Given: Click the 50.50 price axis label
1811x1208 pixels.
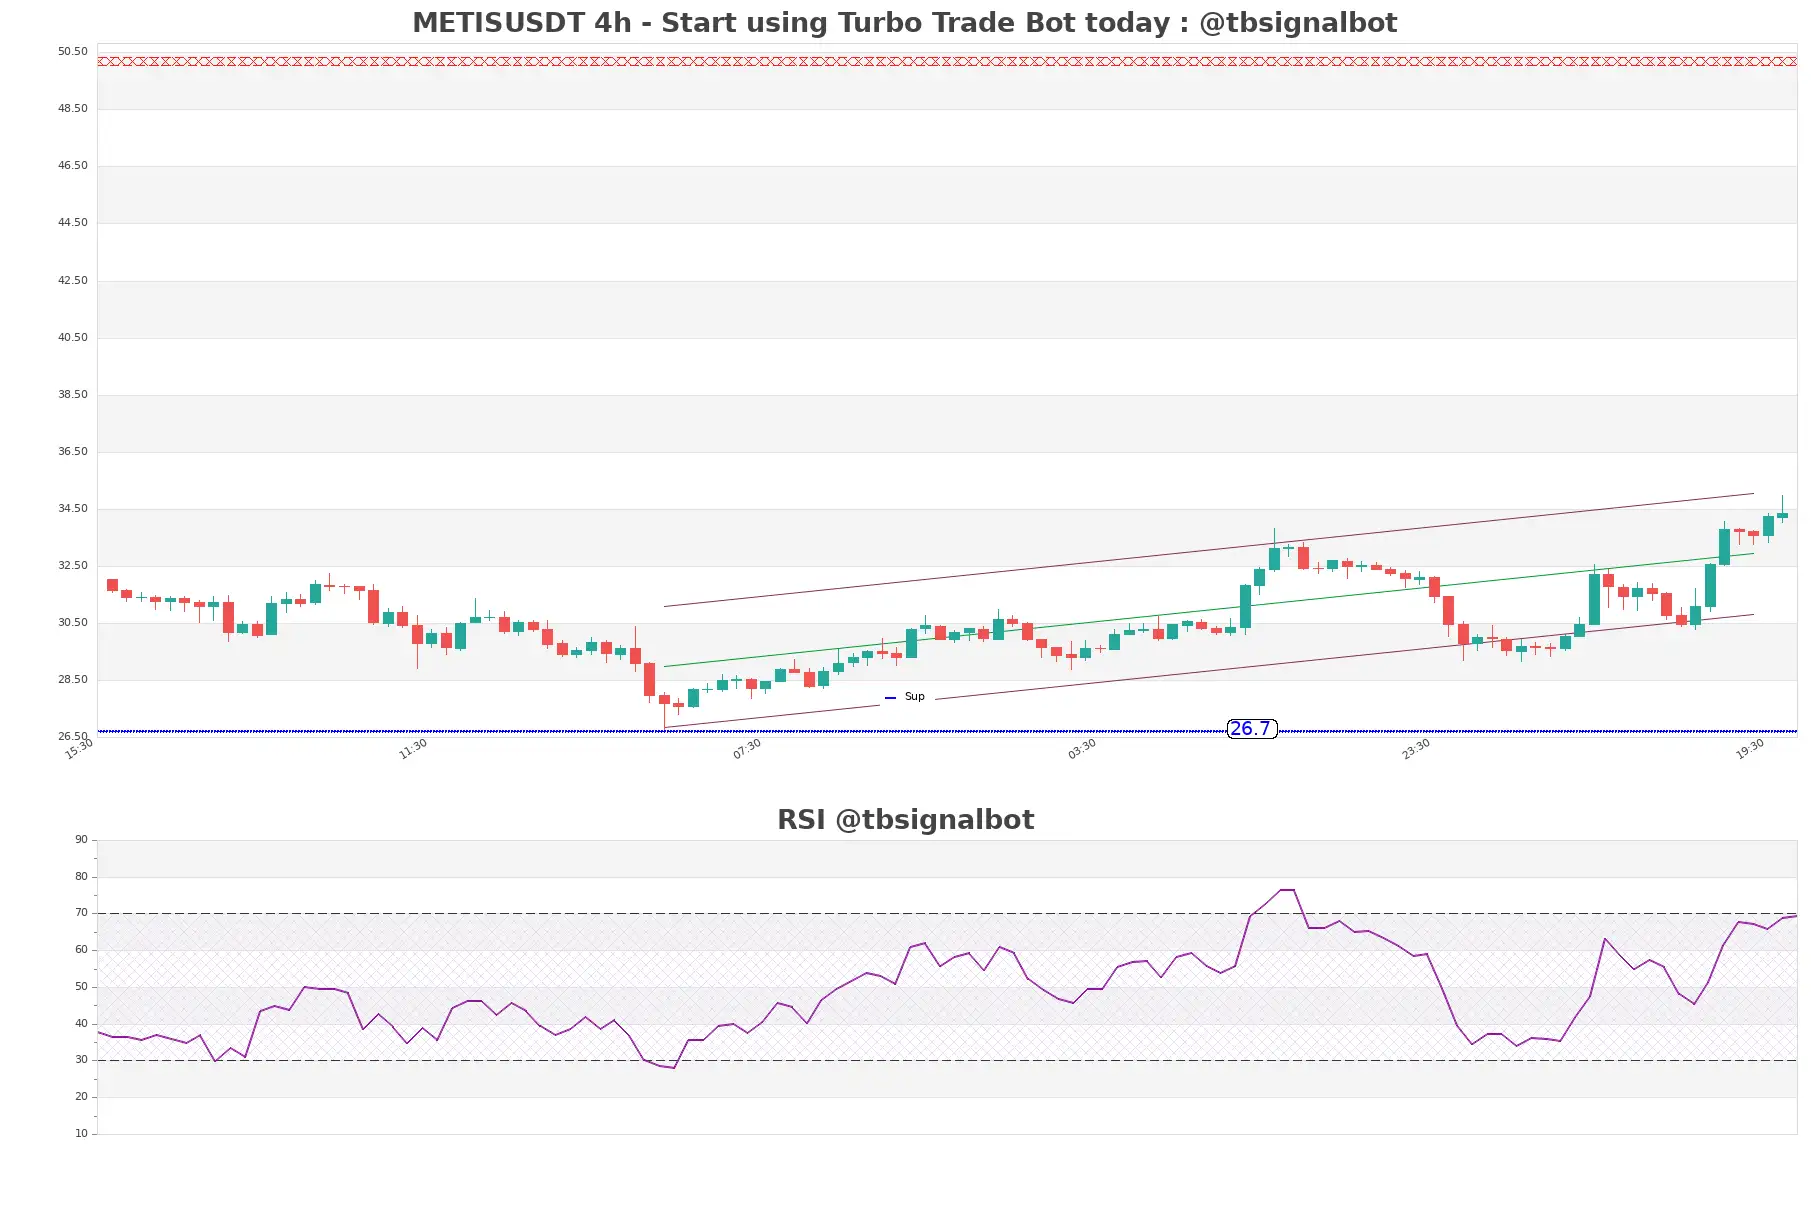Looking at the screenshot, I should (72, 51).
